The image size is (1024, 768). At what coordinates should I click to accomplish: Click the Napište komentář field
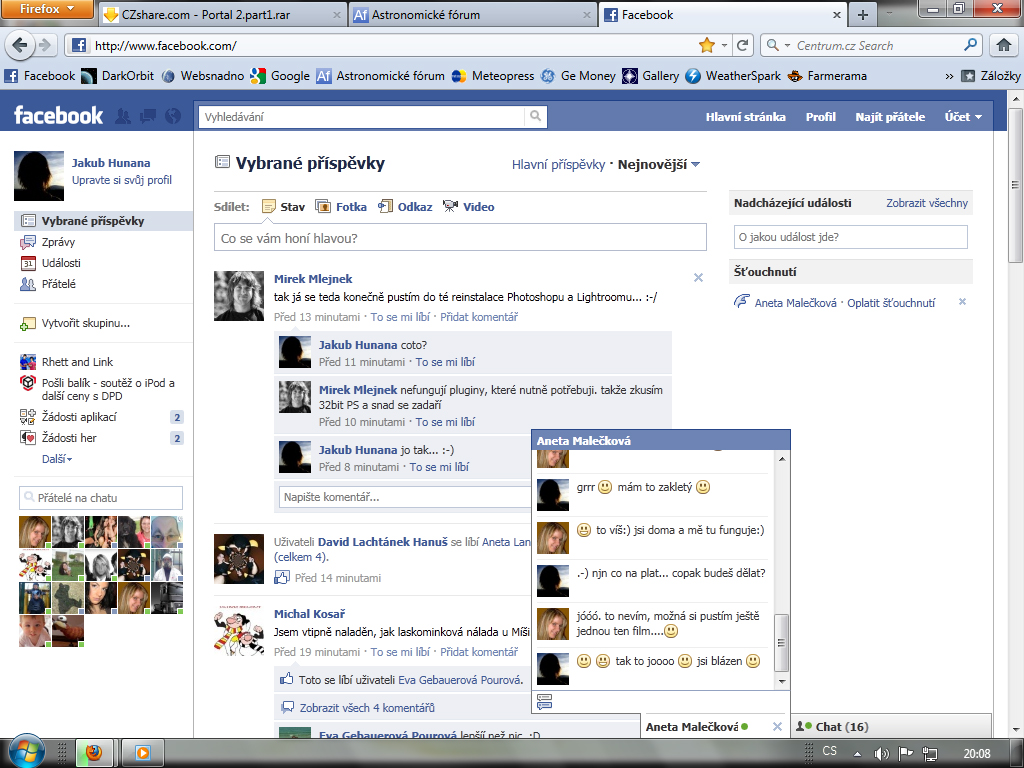click(x=405, y=497)
